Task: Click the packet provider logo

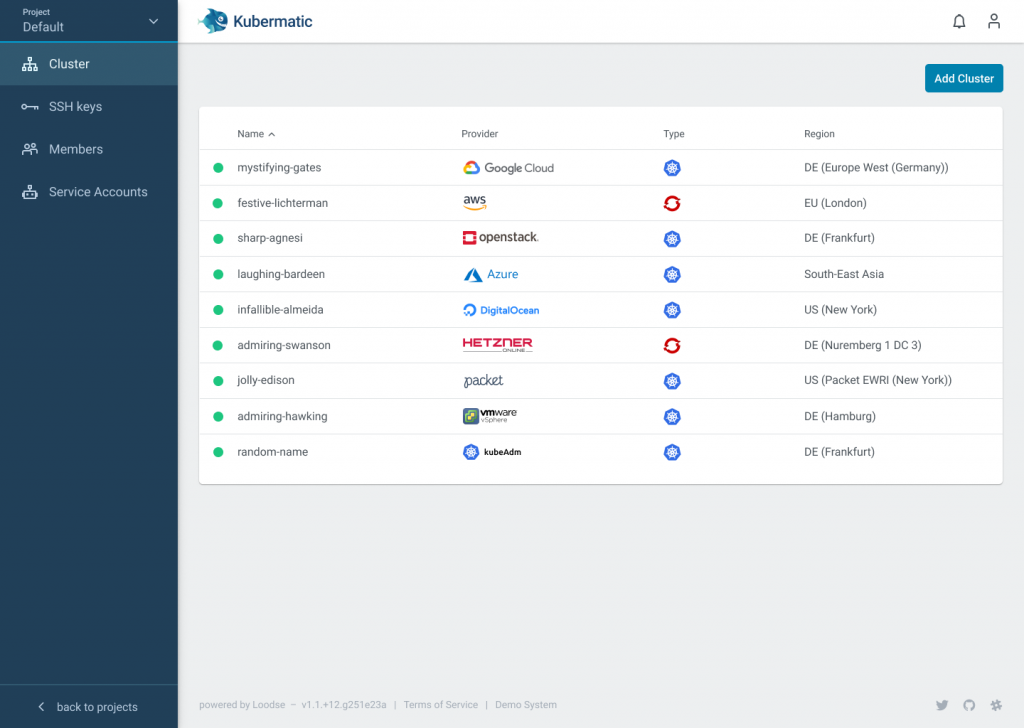Action: 483,381
